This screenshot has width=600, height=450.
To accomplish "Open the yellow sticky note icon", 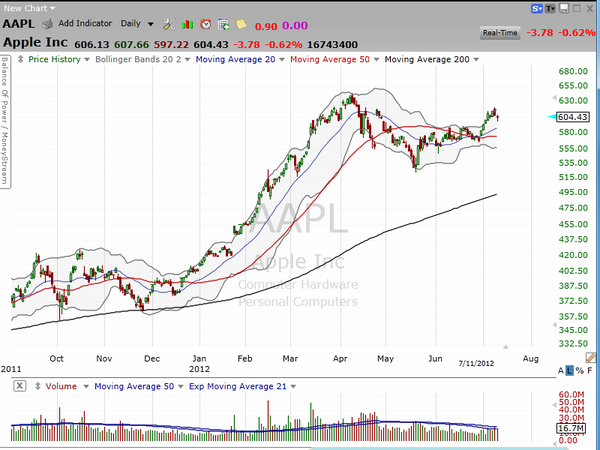I will [241, 24].
